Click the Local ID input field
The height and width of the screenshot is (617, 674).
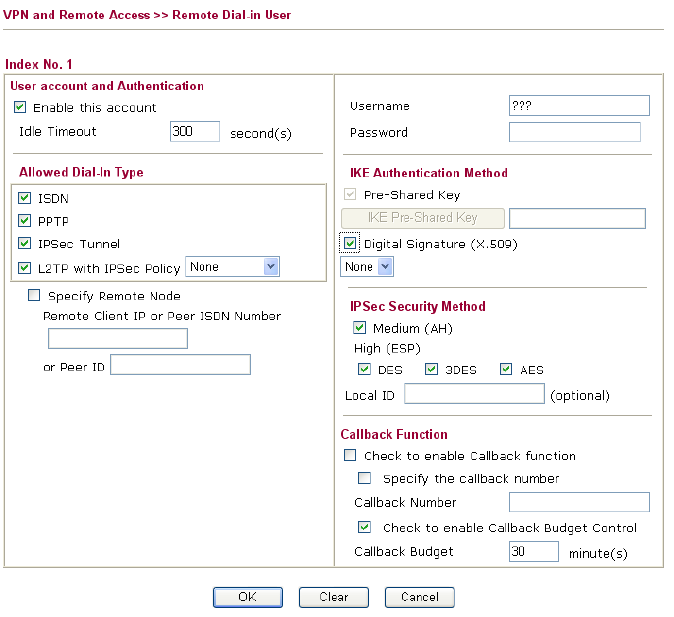474,394
